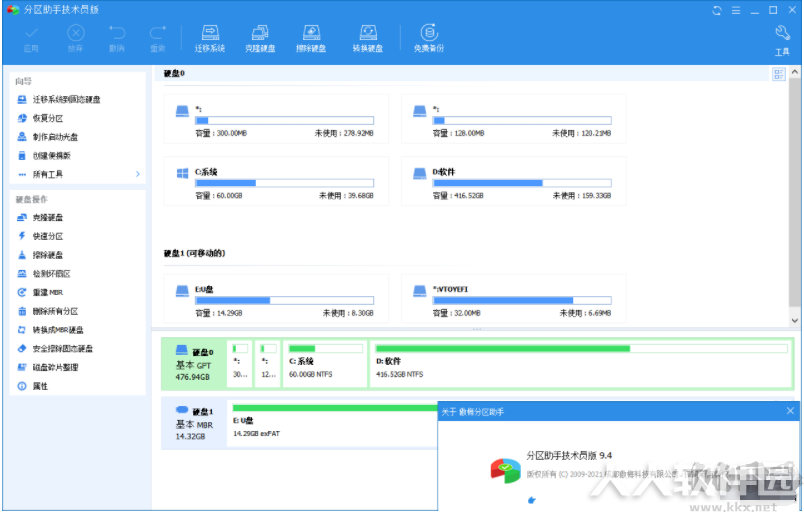804x514 pixels.
Task: Select the 128.00MB unnamed partition card
Action: click(x=513, y=119)
